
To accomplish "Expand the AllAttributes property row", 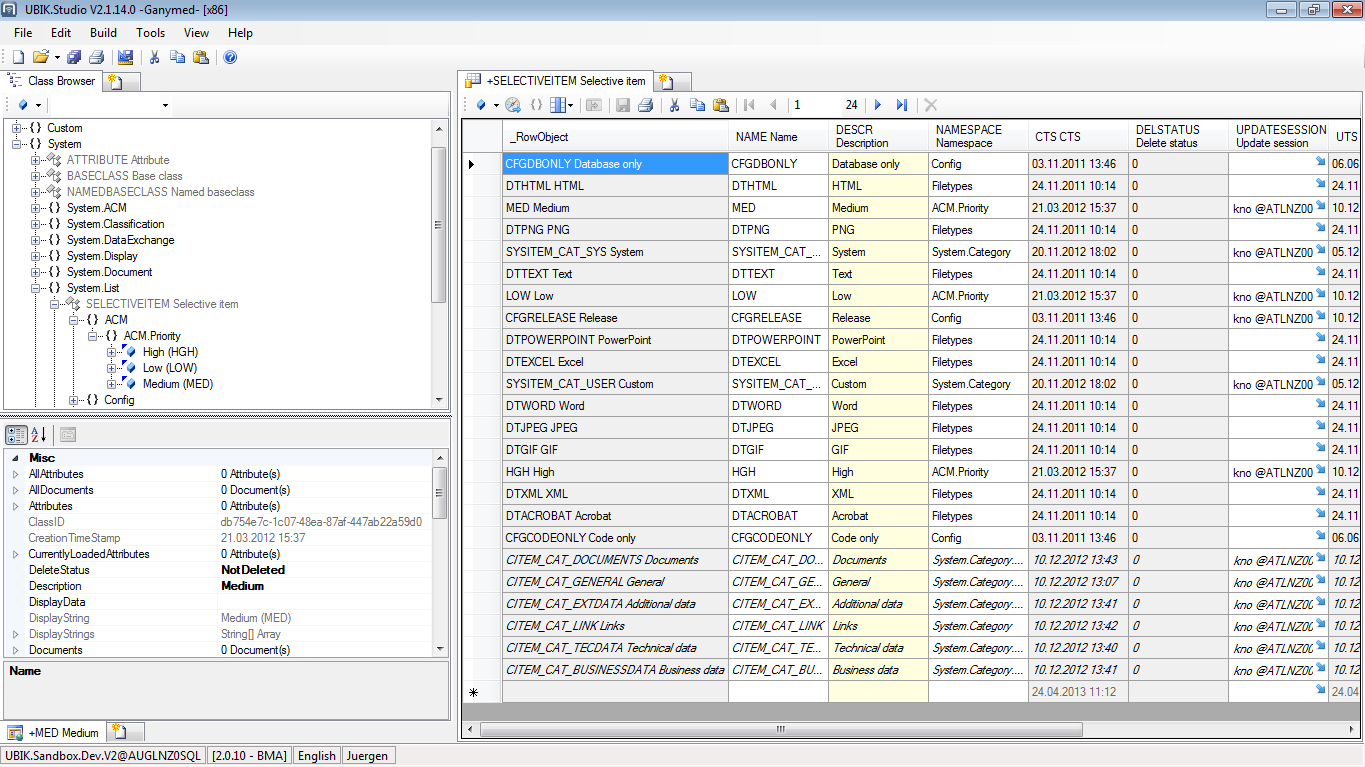I will (x=15, y=474).
